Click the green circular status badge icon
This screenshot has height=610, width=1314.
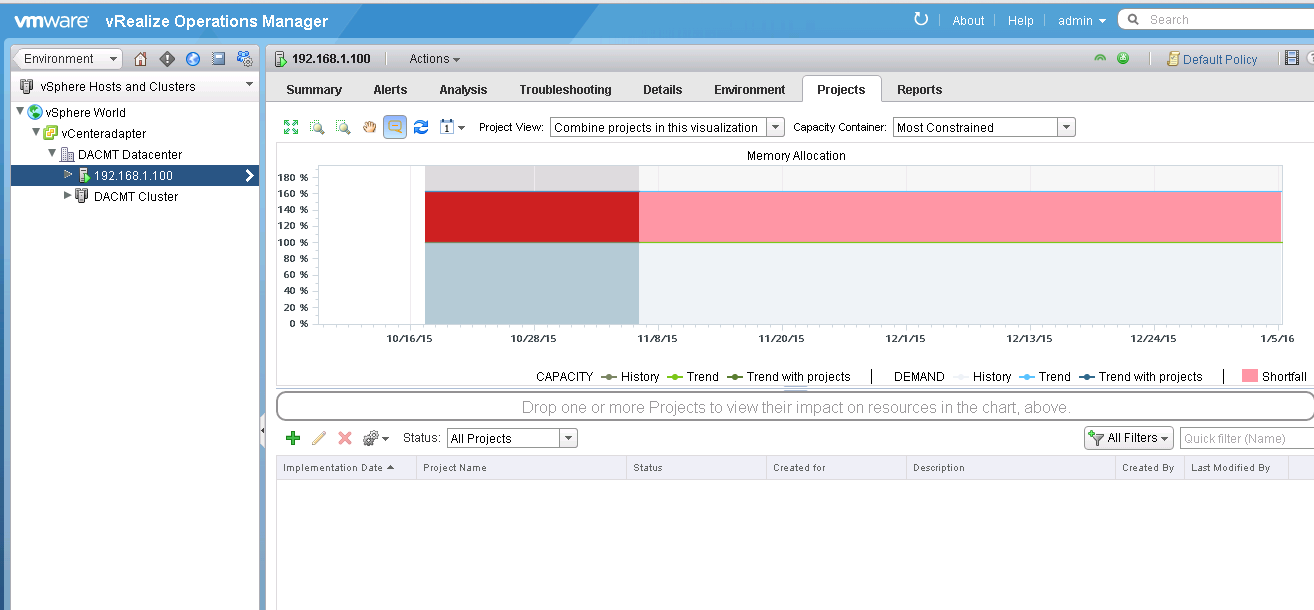point(1123,58)
